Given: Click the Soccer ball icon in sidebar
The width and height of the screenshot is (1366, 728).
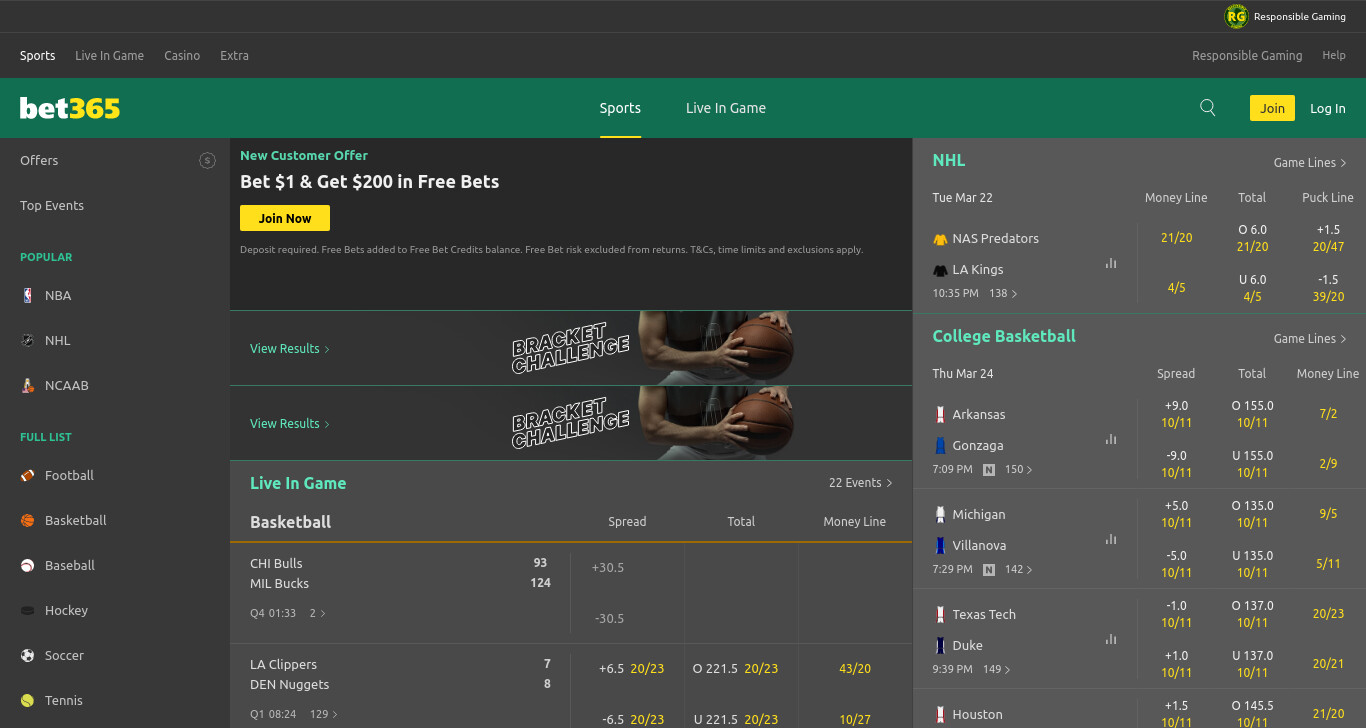Looking at the screenshot, I should (27, 655).
